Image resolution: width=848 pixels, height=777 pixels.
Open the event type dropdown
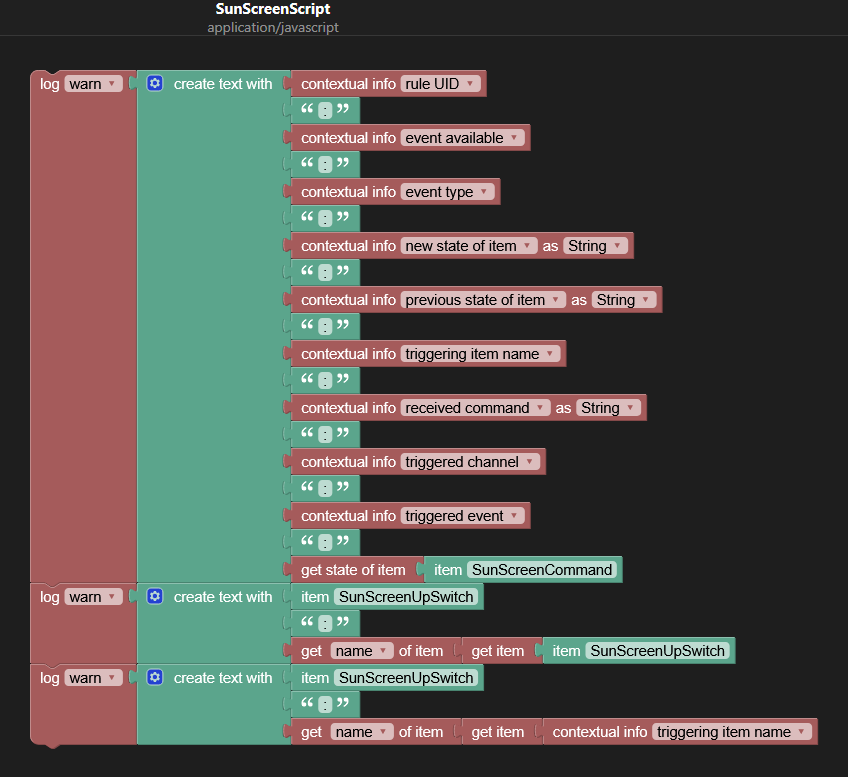[x=447, y=192]
